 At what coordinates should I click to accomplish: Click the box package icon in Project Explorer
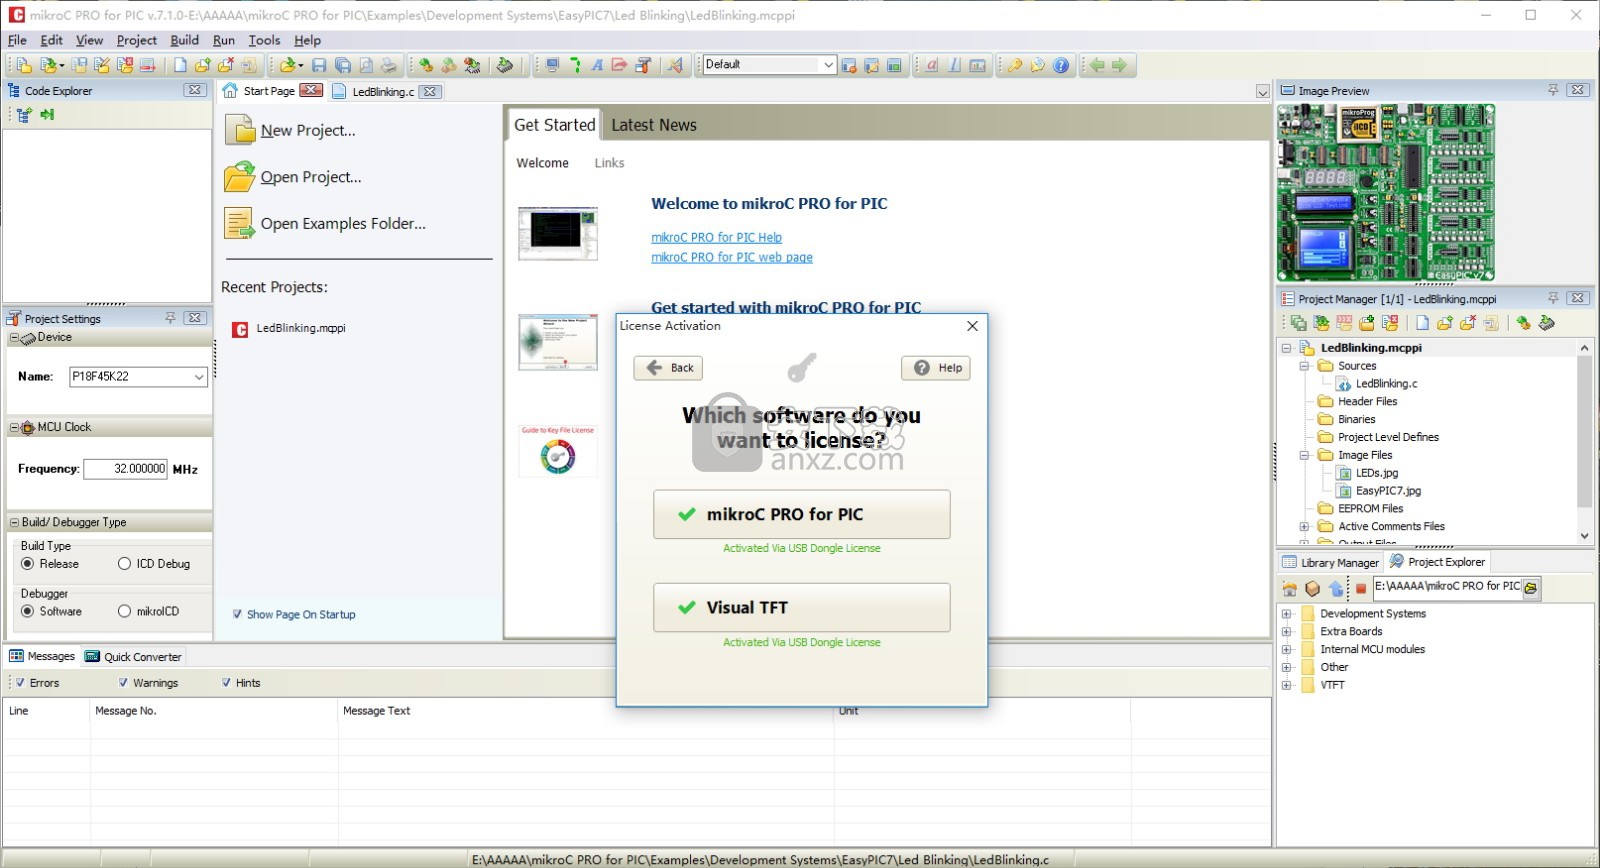coord(1313,588)
